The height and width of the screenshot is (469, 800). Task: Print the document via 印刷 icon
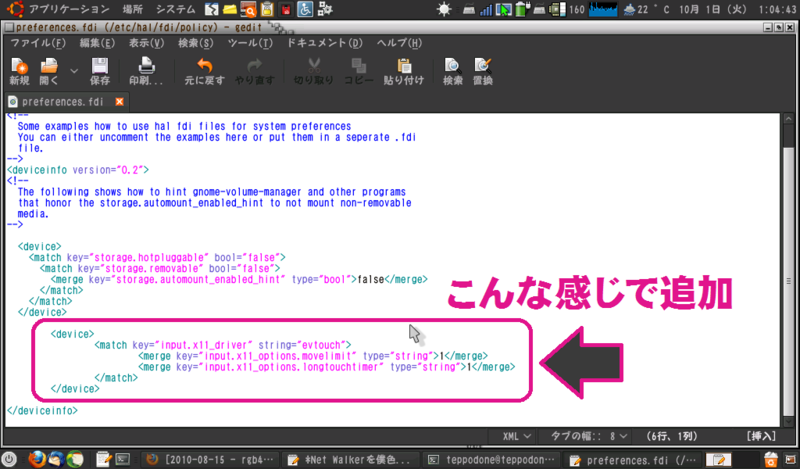coord(146,71)
